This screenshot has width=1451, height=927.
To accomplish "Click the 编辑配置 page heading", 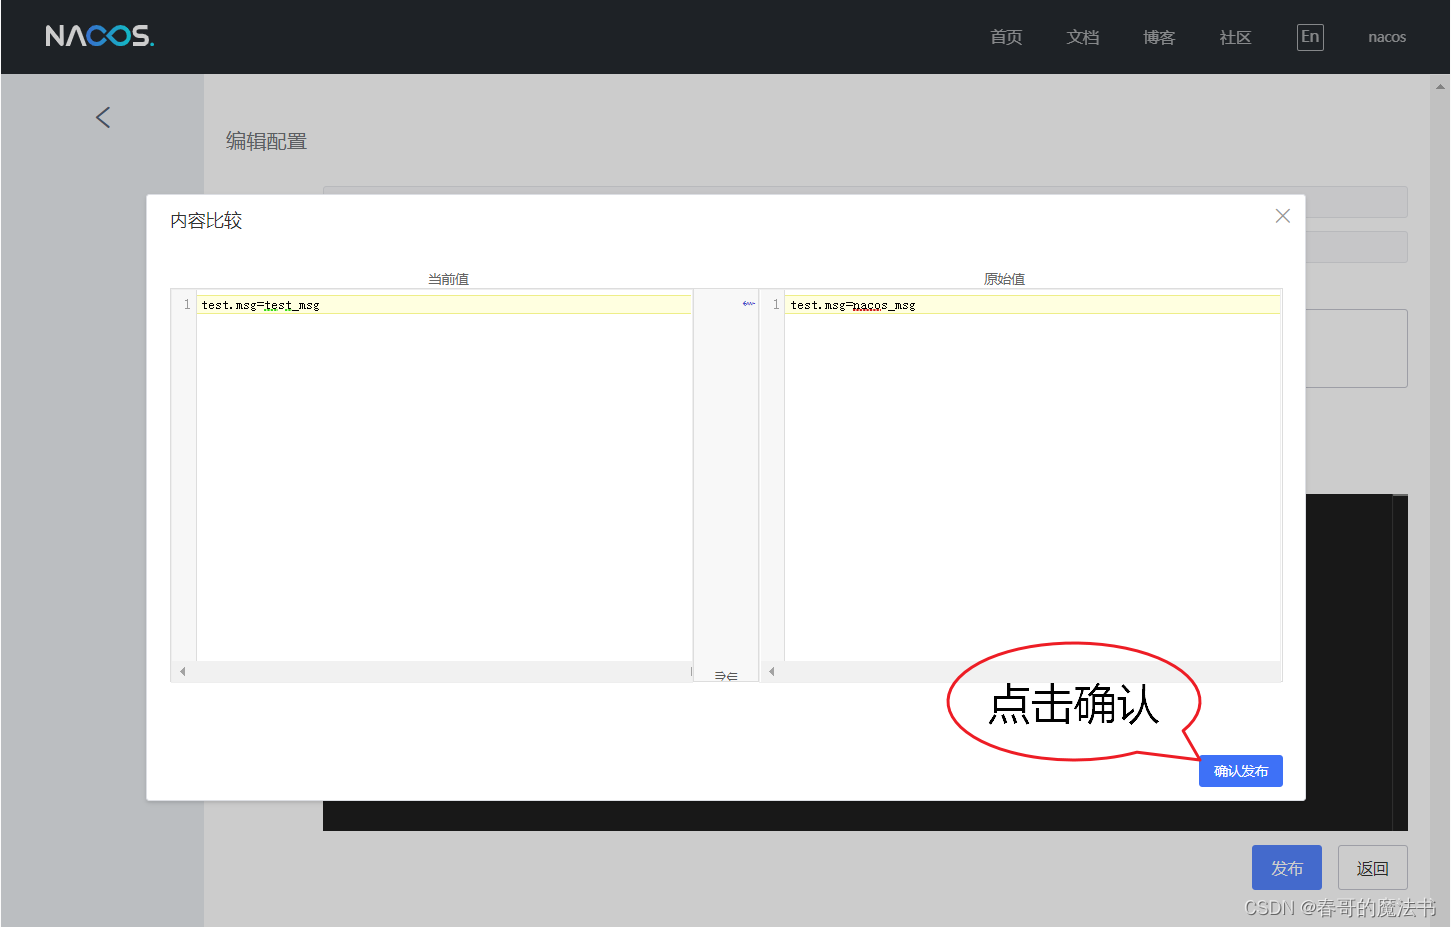I will (266, 141).
